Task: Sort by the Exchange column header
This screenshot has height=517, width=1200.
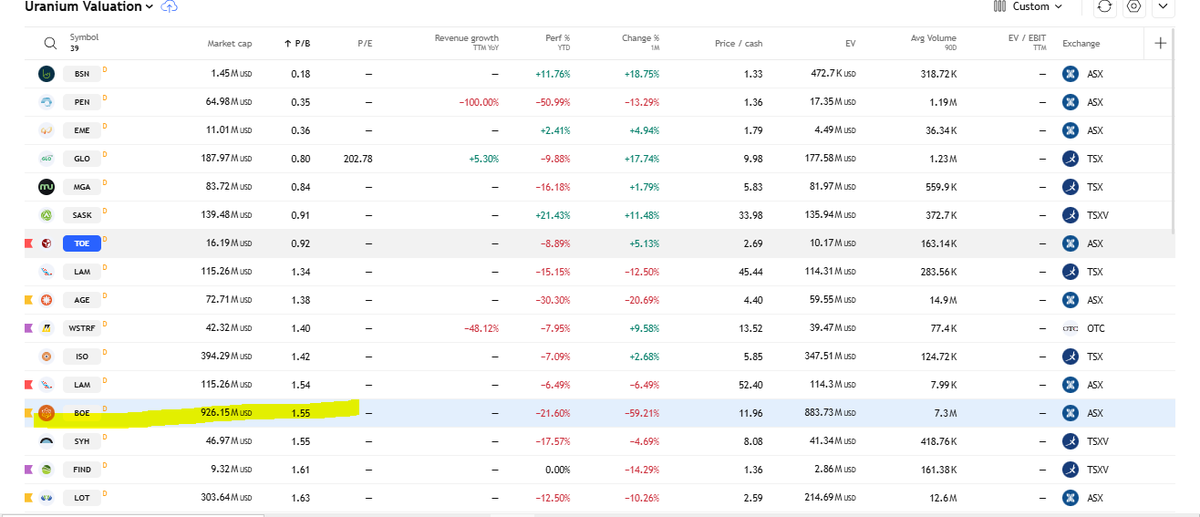Action: (x=1080, y=44)
